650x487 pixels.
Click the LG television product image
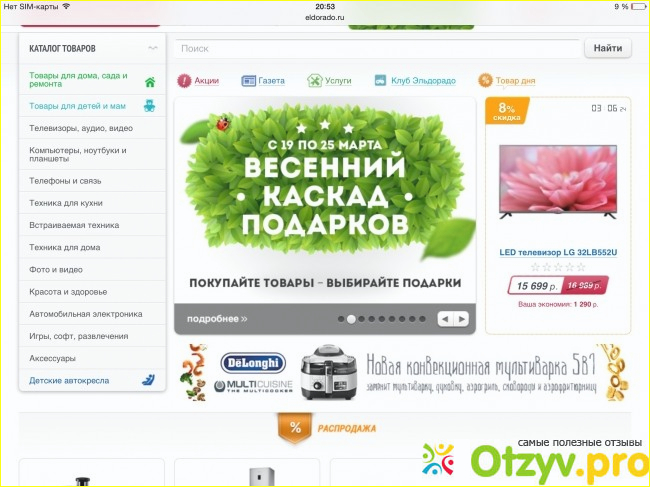click(x=558, y=181)
